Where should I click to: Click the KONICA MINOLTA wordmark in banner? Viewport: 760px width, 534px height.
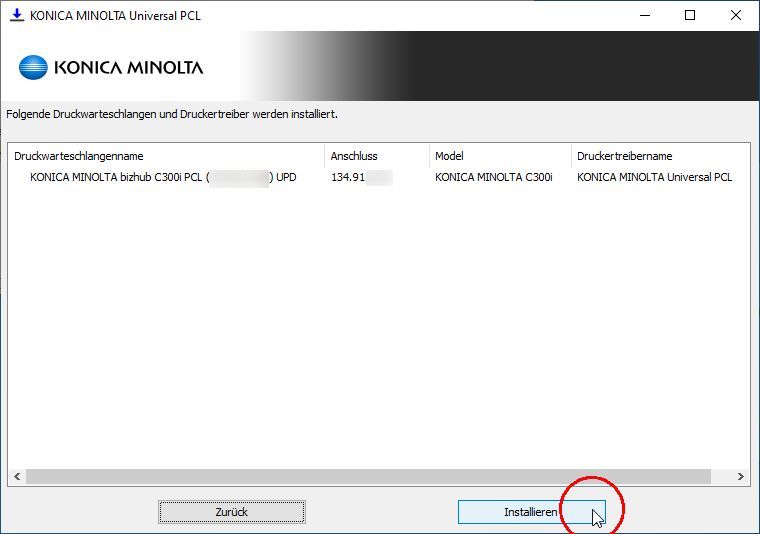click(129, 68)
